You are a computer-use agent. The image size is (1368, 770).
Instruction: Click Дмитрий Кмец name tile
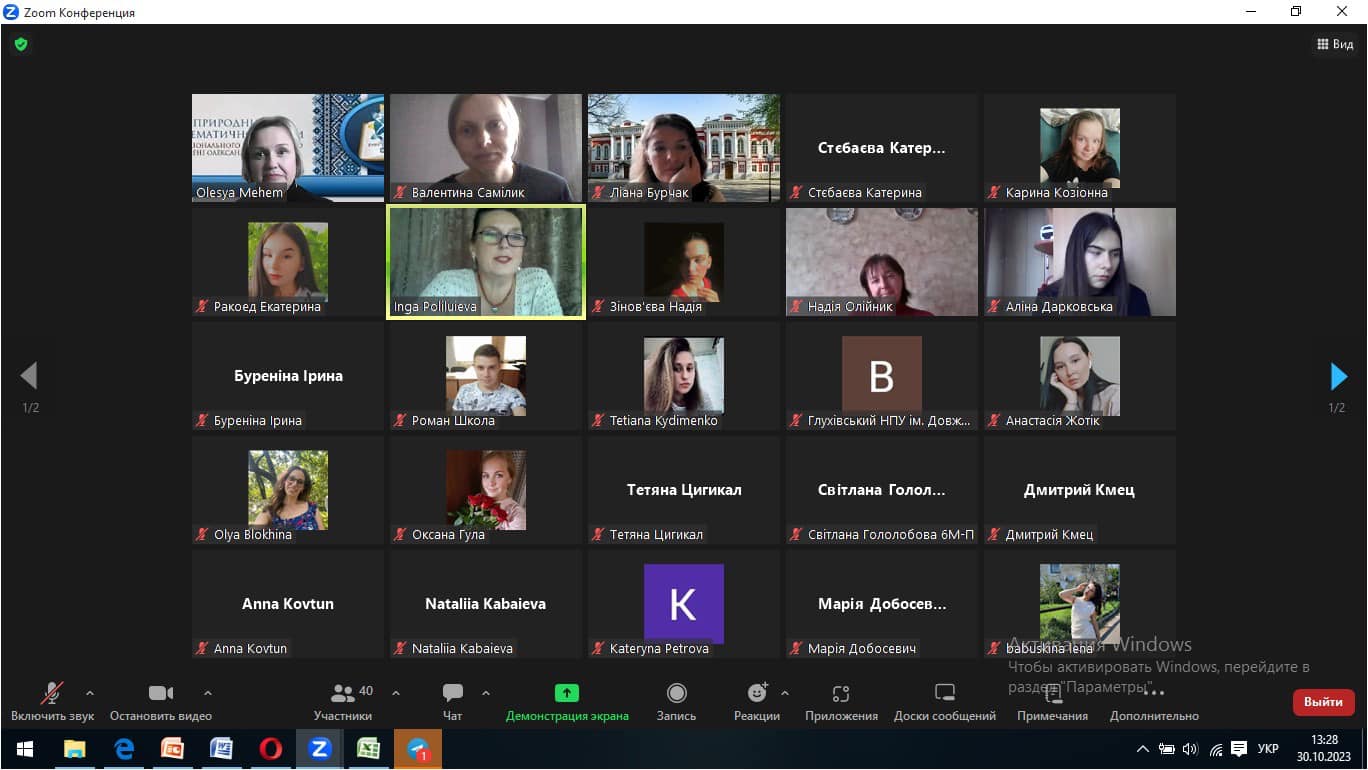pyautogui.click(x=1080, y=490)
